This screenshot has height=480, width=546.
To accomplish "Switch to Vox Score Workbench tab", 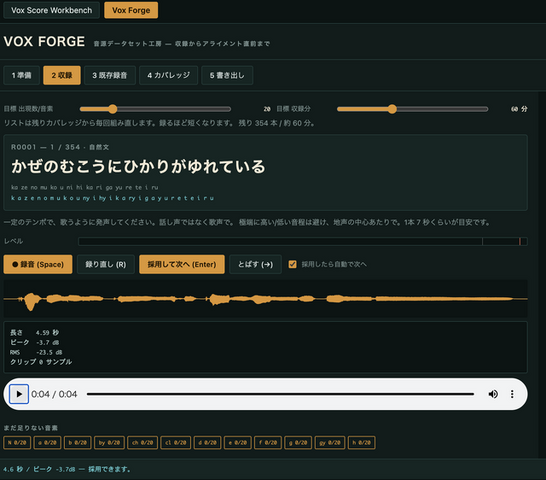I will [x=52, y=10].
